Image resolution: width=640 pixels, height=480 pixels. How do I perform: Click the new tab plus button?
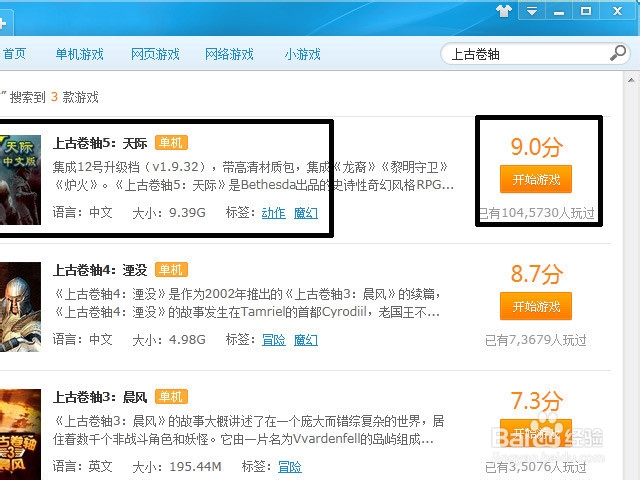coord(2,24)
